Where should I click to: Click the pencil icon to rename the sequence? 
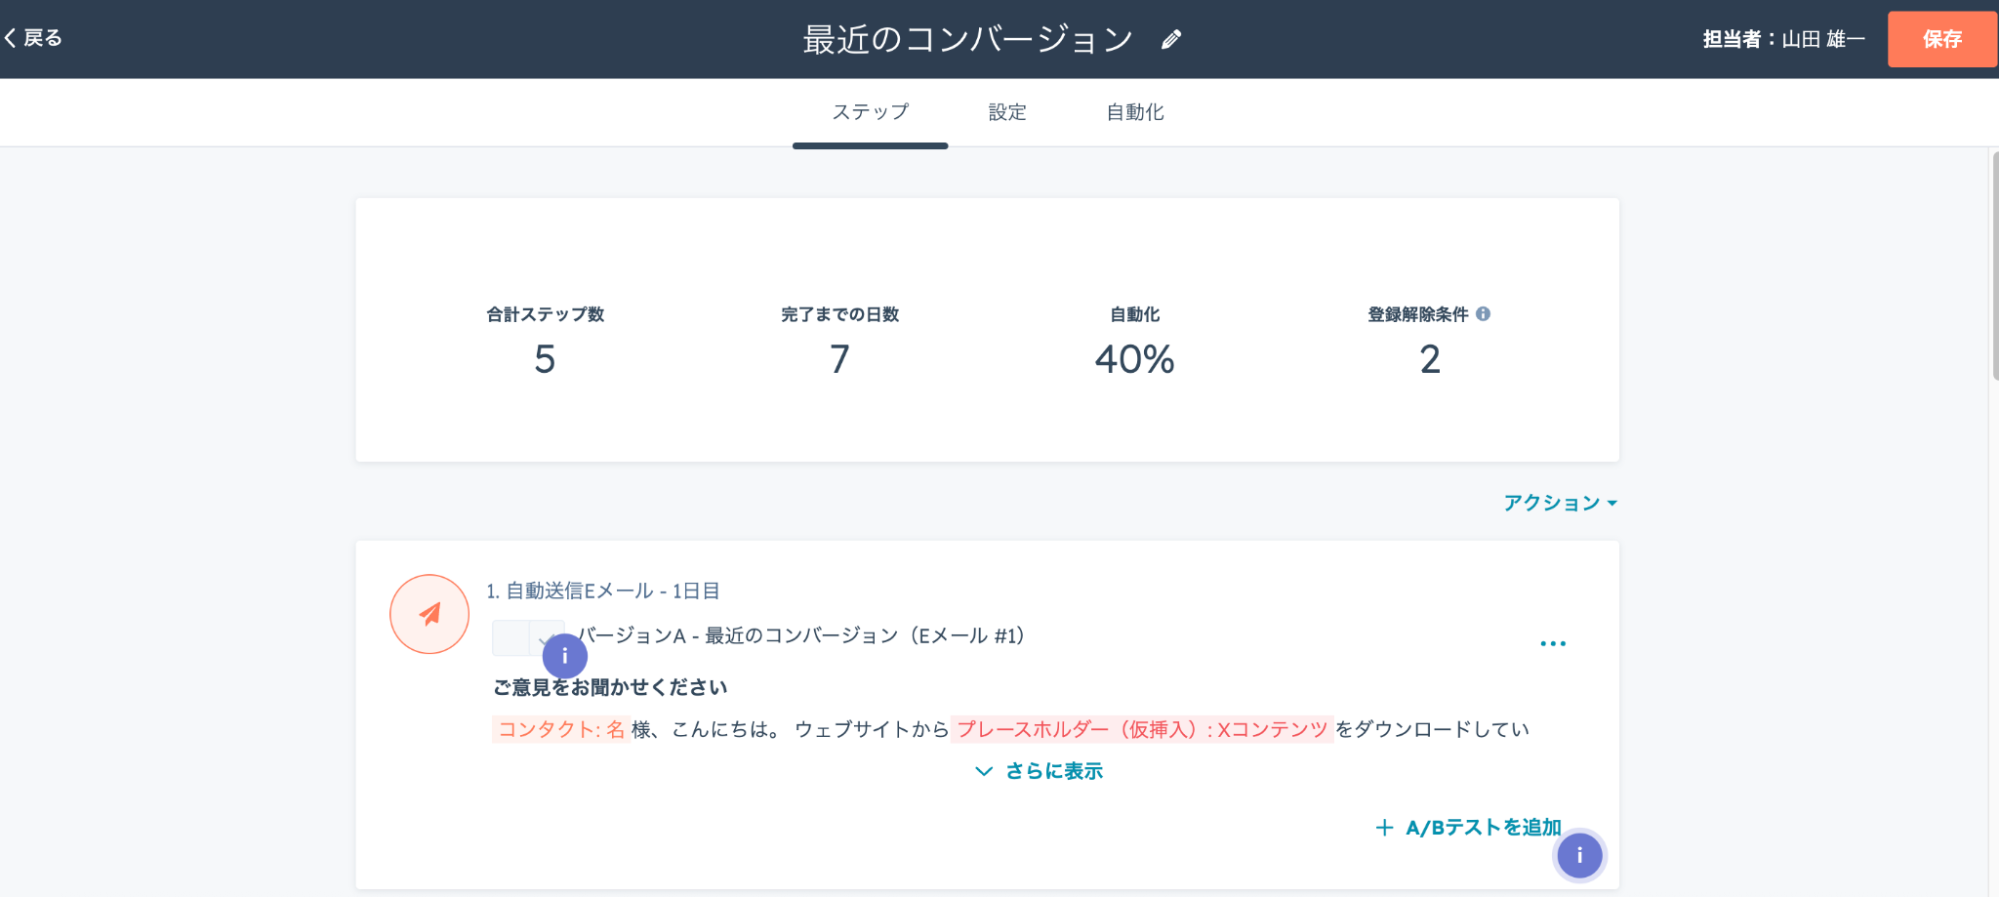click(x=1171, y=40)
